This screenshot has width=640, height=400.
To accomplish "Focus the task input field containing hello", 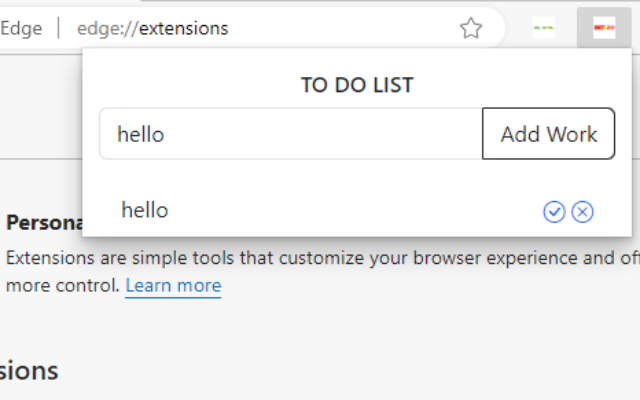I will [290, 134].
